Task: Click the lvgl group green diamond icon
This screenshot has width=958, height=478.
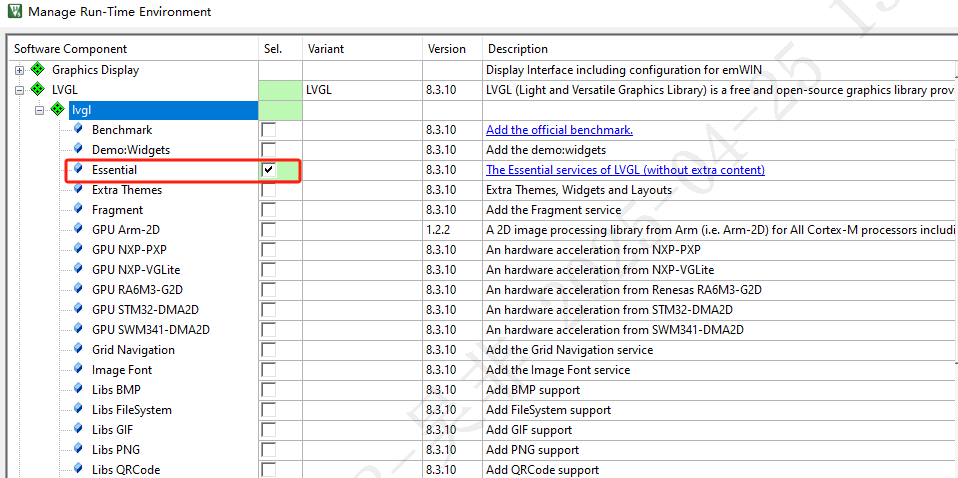Action: (58, 110)
